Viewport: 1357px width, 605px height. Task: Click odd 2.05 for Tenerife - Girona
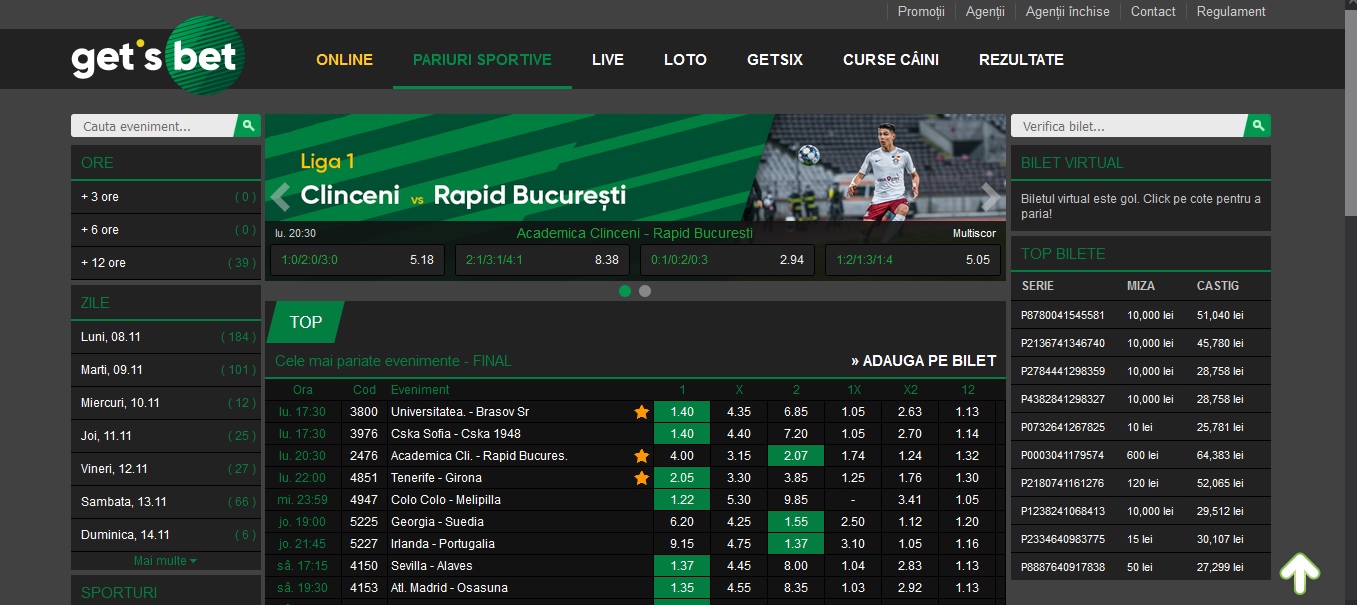pyautogui.click(x=682, y=478)
